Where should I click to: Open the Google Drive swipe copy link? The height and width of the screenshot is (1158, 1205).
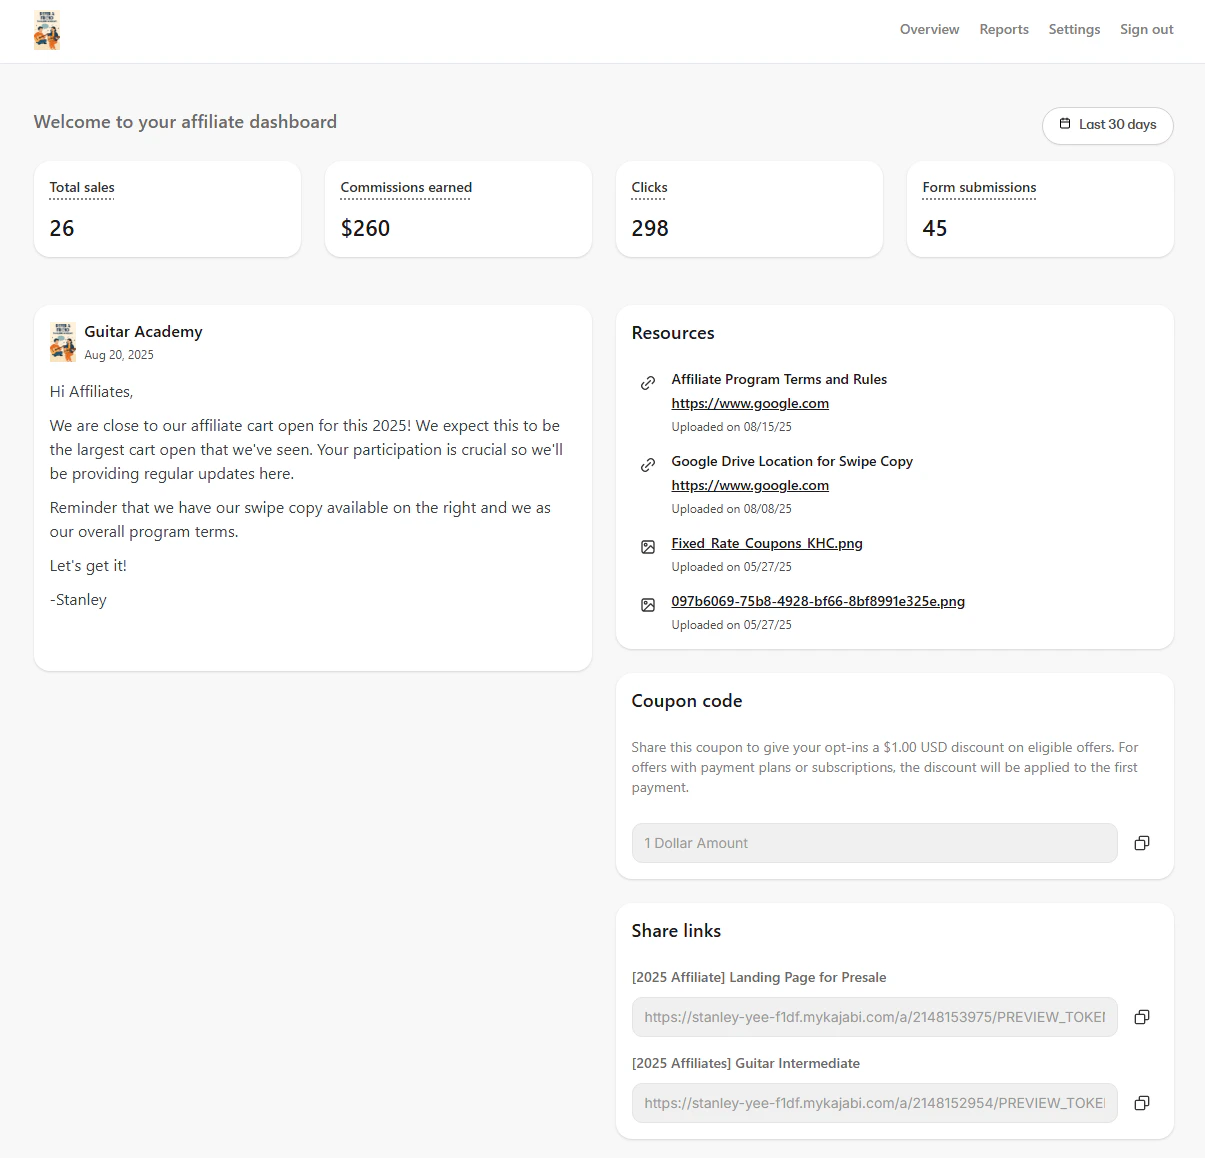point(749,485)
